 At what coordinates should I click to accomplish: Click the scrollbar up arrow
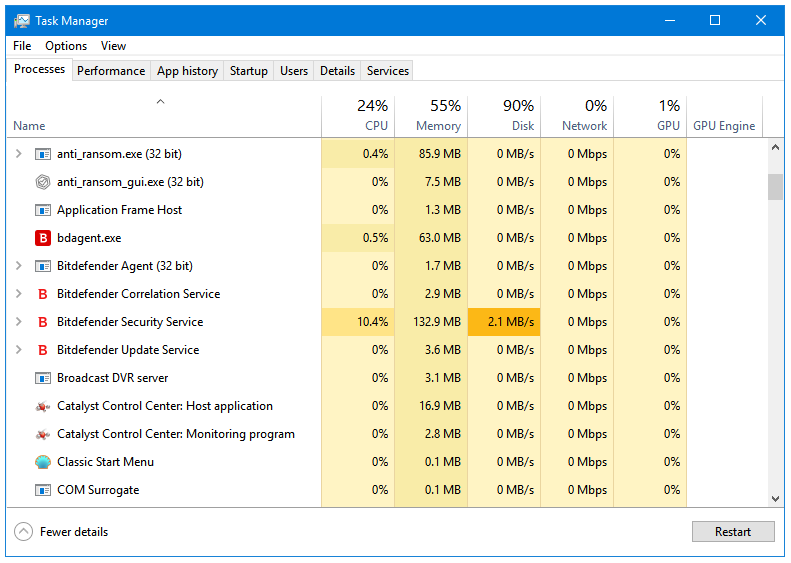[x=775, y=147]
